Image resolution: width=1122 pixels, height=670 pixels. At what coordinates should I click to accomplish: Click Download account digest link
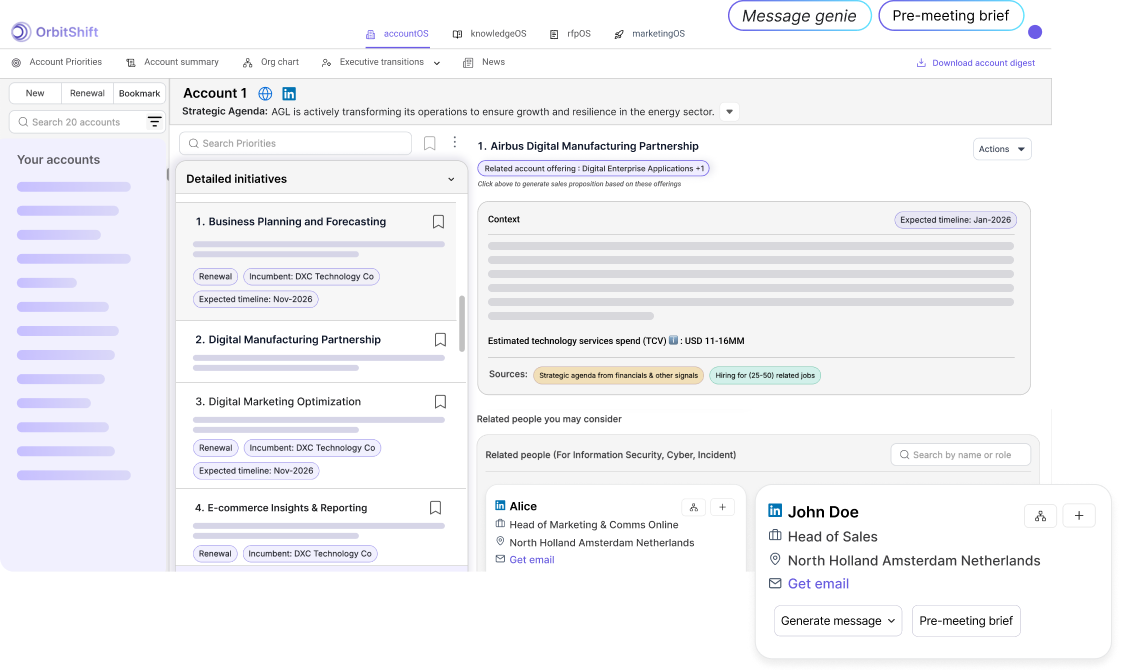point(976,63)
